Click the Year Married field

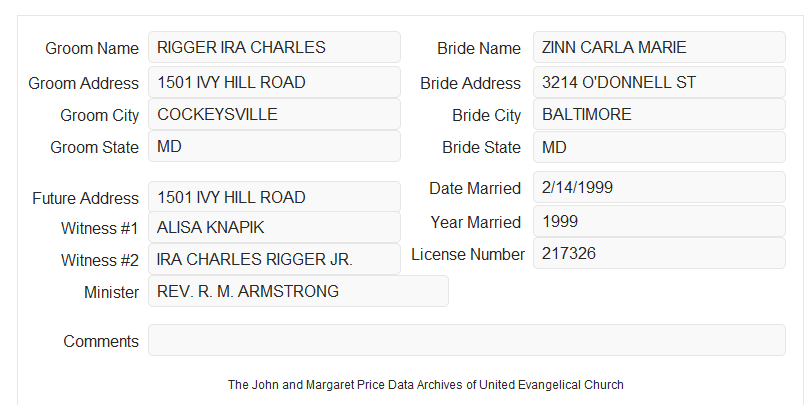(659, 221)
